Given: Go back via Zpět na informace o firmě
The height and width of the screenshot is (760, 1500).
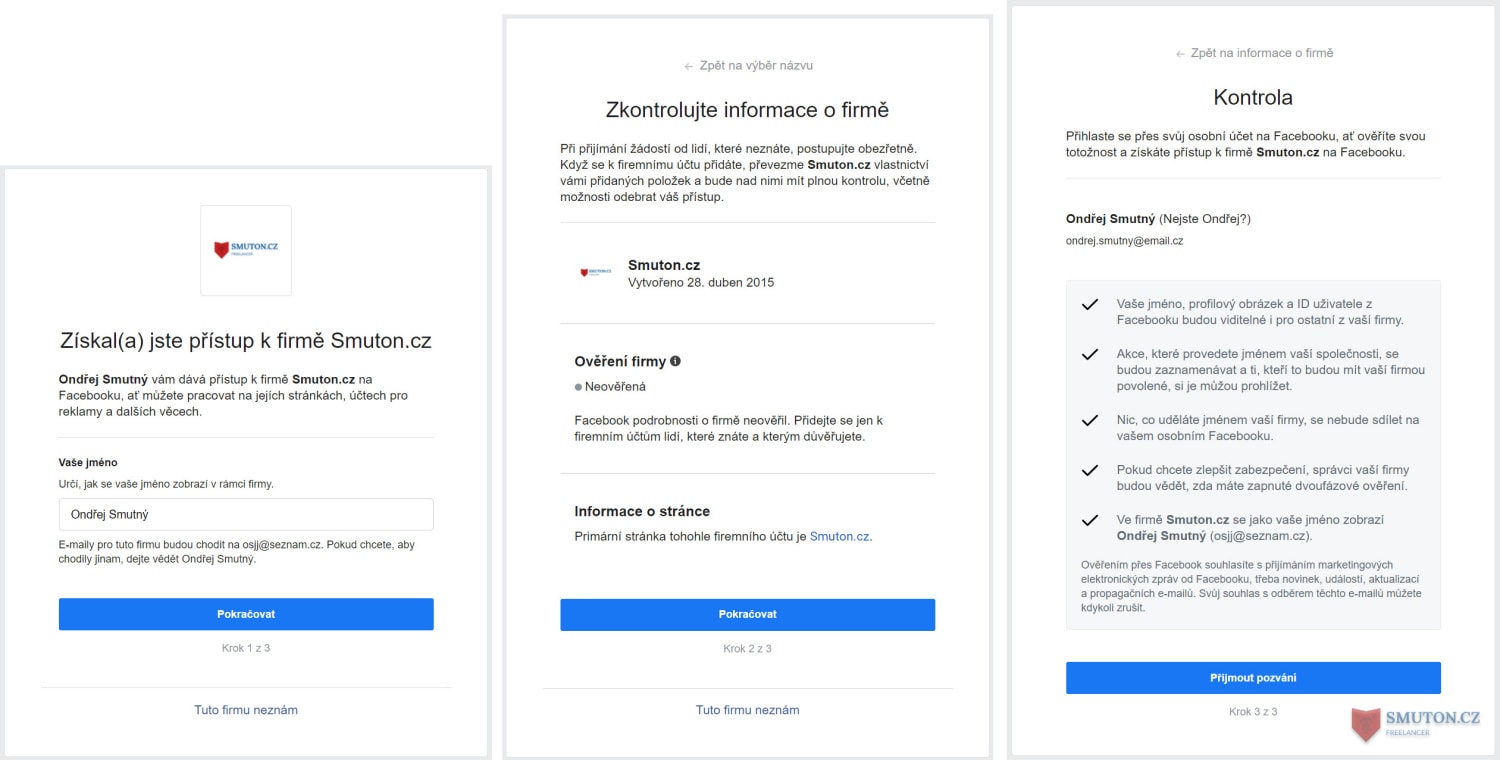Looking at the screenshot, I should [x=1254, y=53].
